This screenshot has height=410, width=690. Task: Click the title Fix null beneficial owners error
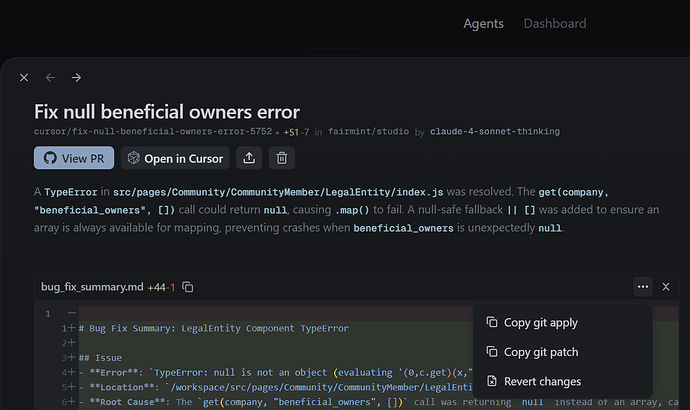(x=167, y=112)
